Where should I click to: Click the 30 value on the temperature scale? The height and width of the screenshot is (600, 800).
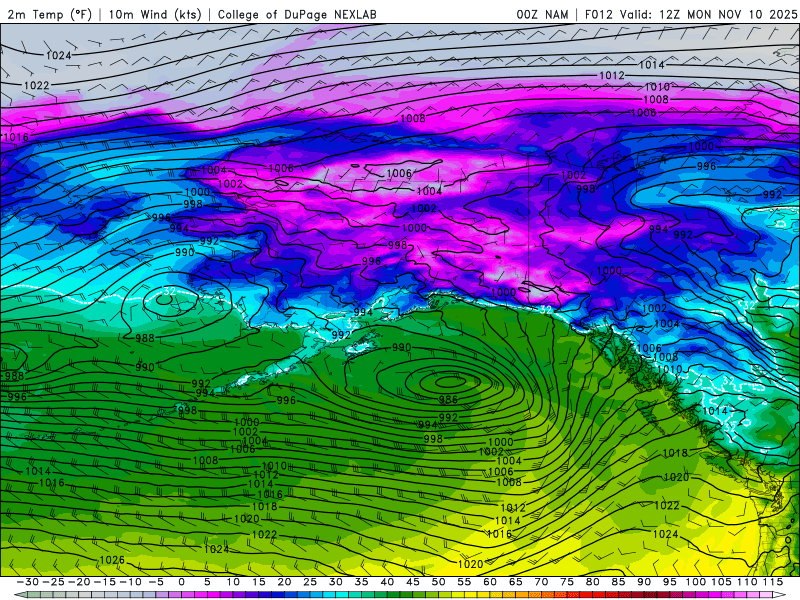[x=335, y=582]
